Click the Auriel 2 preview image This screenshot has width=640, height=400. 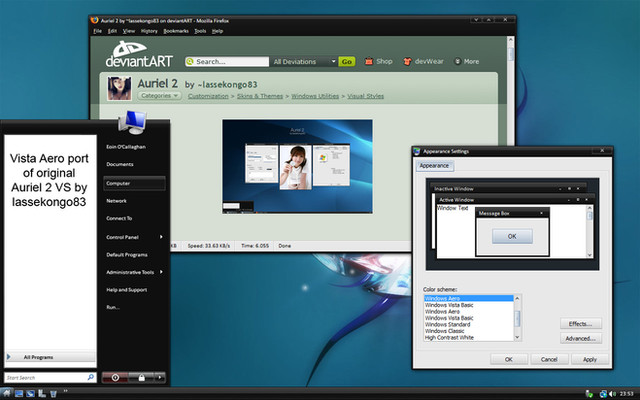[x=298, y=167]
